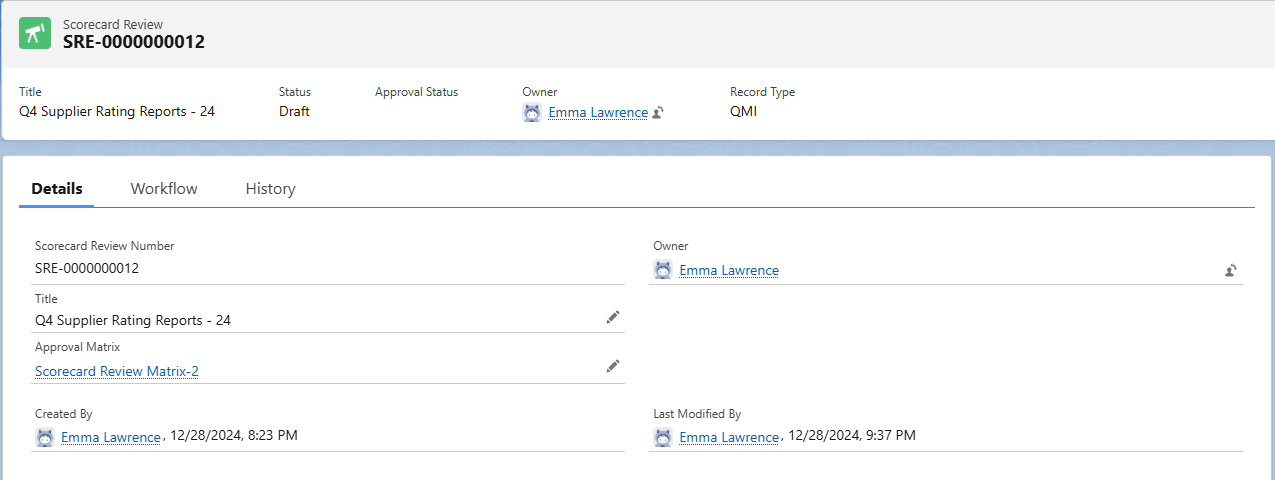Click the Created By user avatar
This screenshot has height=480, width=1275.
click(x=45, y=437)
